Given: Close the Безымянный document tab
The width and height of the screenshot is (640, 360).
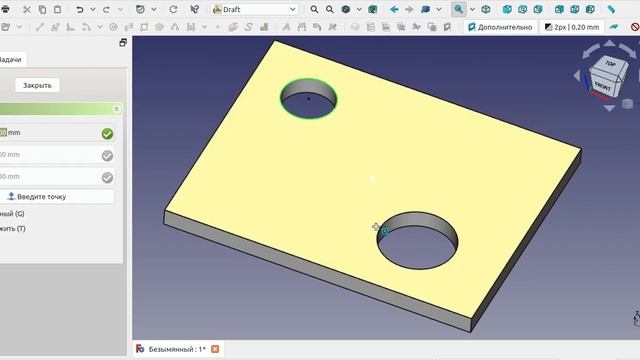Looking at the screenshot, I should 215,349.
